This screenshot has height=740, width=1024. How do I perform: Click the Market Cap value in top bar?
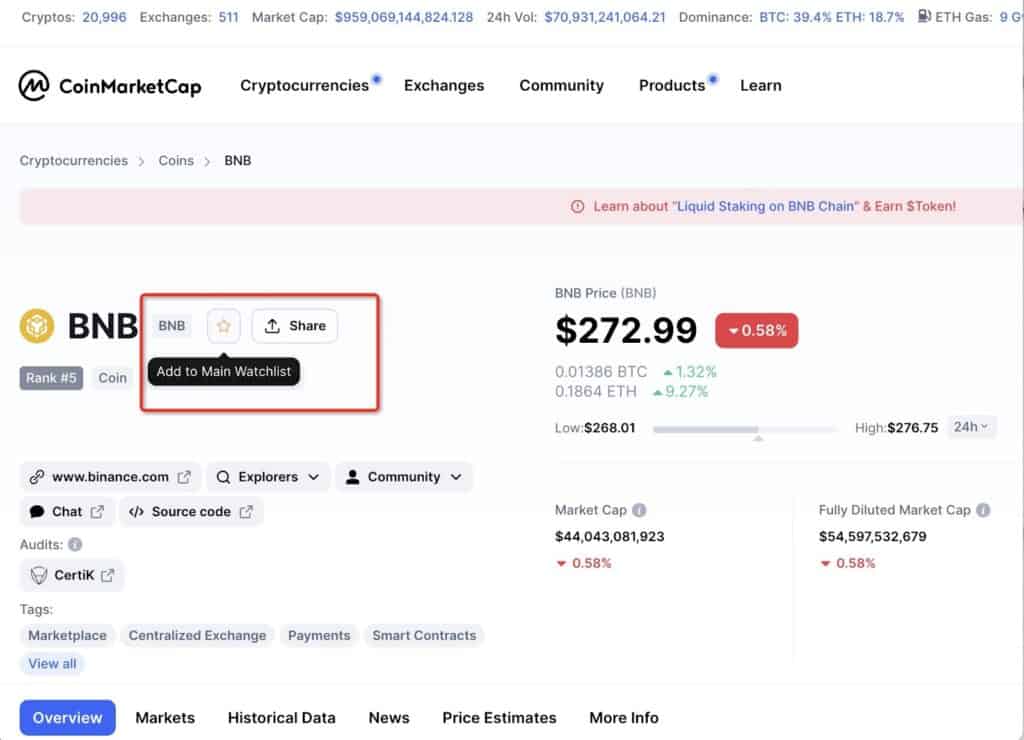point(404,17)
